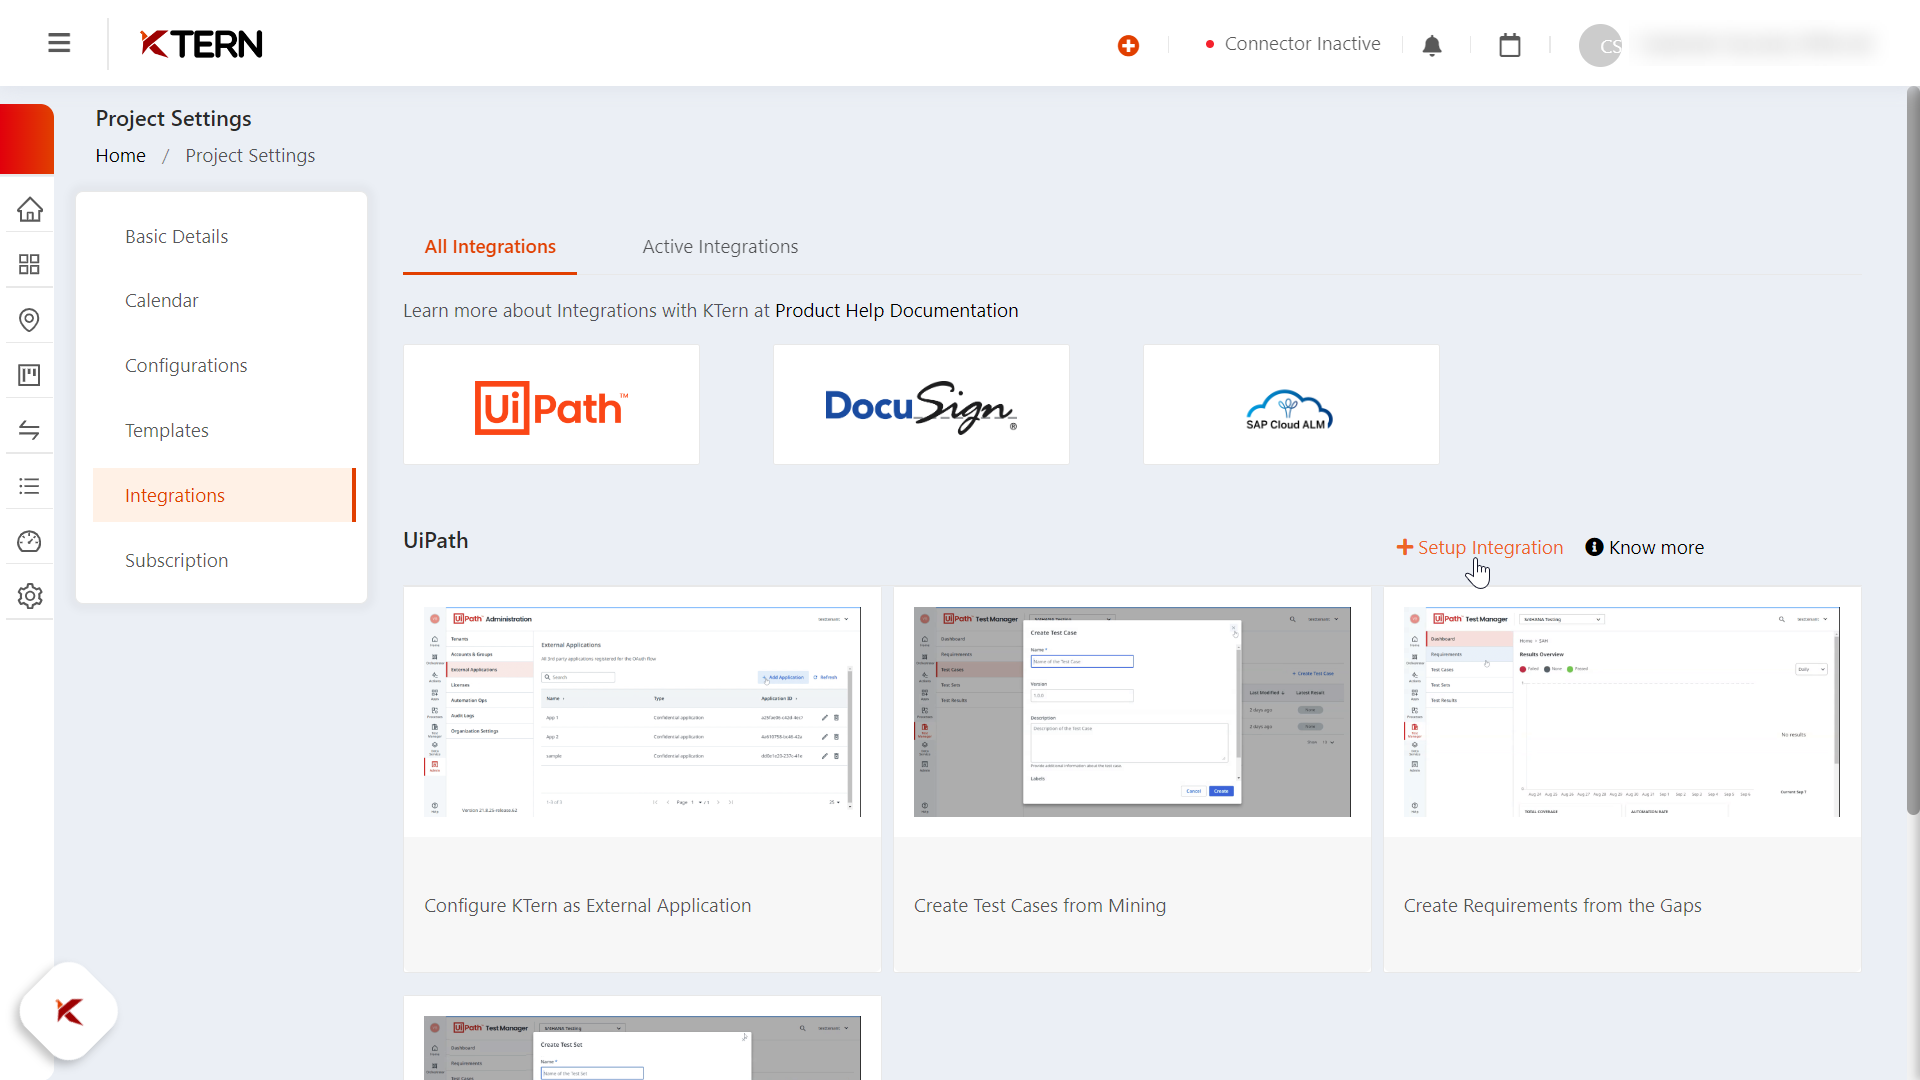Open the calendar icon in header

[1510, 45]
